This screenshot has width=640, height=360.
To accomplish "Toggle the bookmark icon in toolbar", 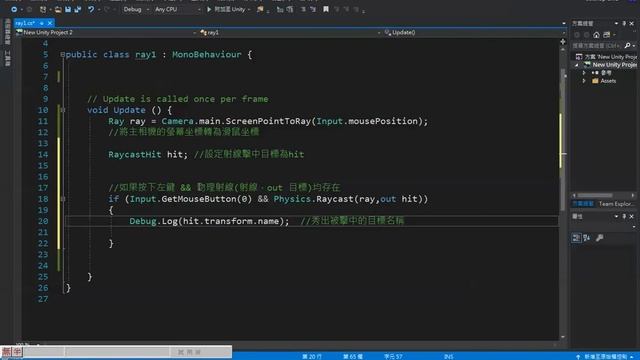I will (326, 9).
